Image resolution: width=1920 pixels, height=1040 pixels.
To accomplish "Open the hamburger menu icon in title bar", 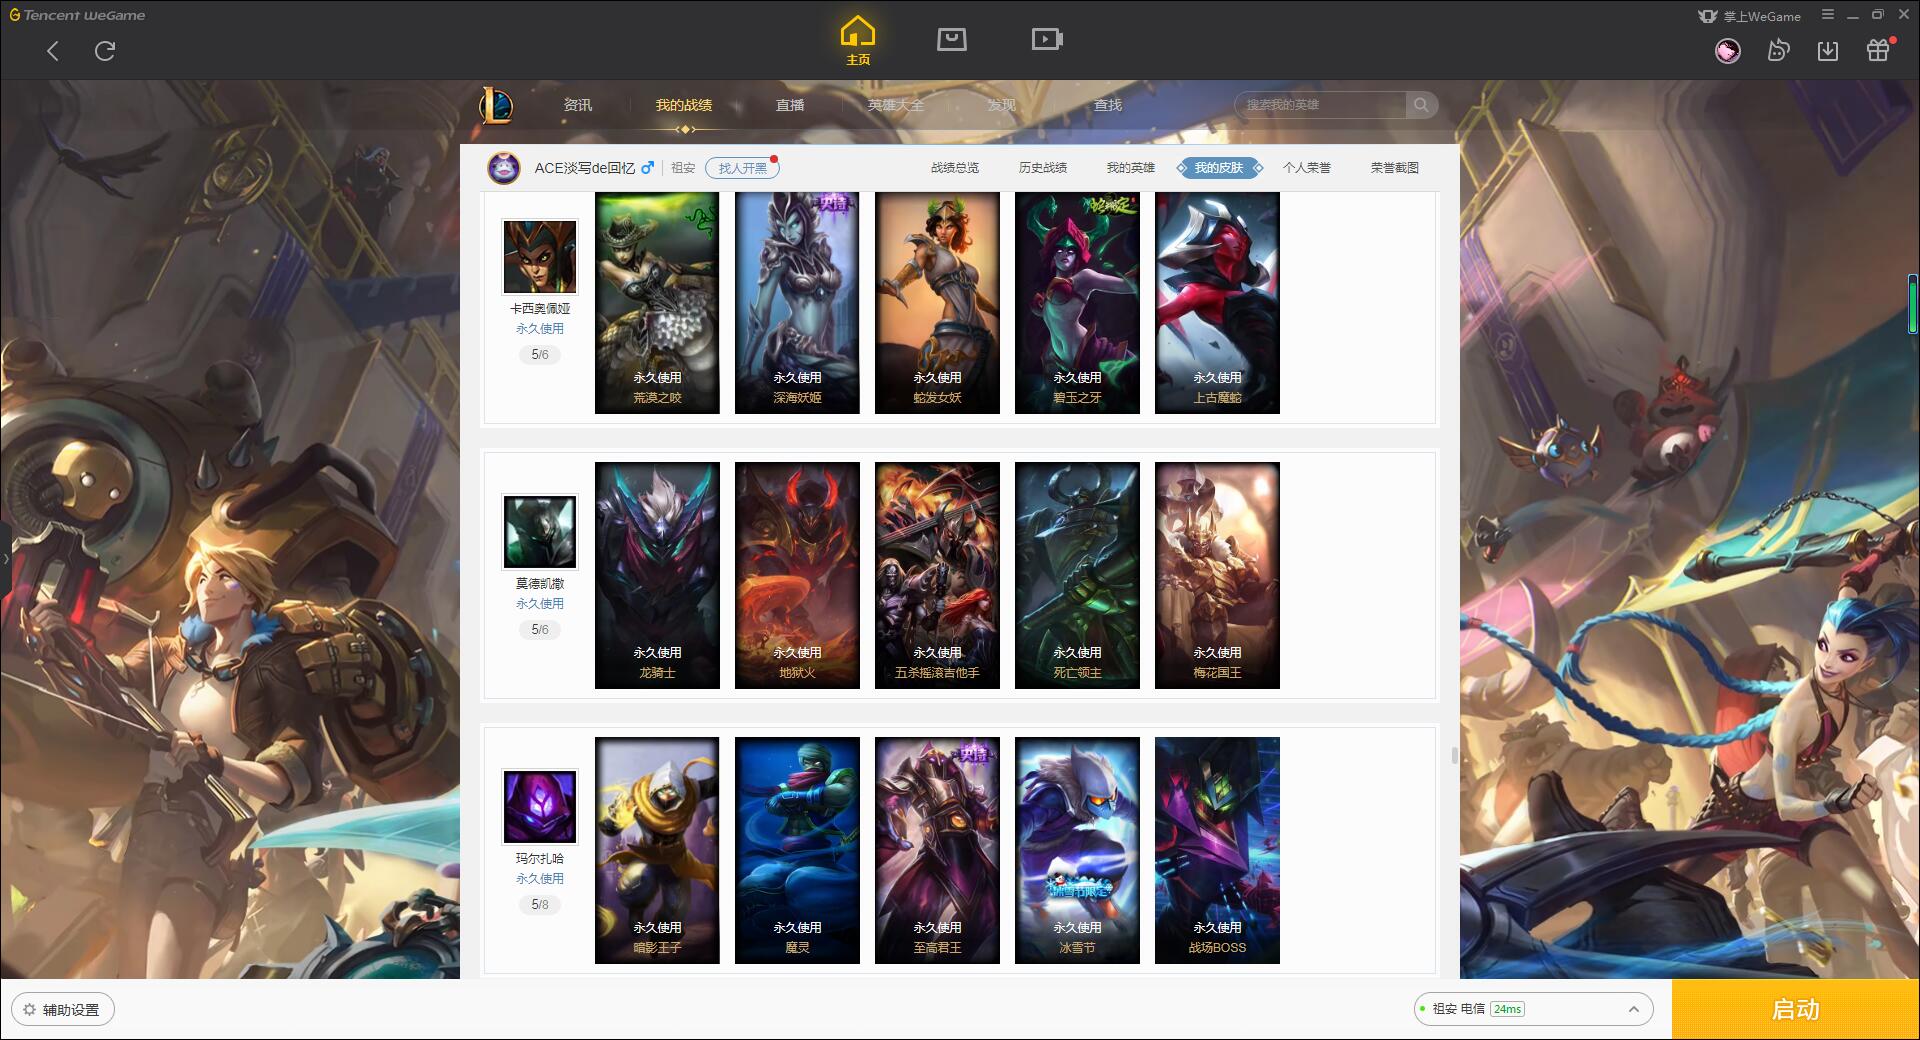I will coord(1828,15).
